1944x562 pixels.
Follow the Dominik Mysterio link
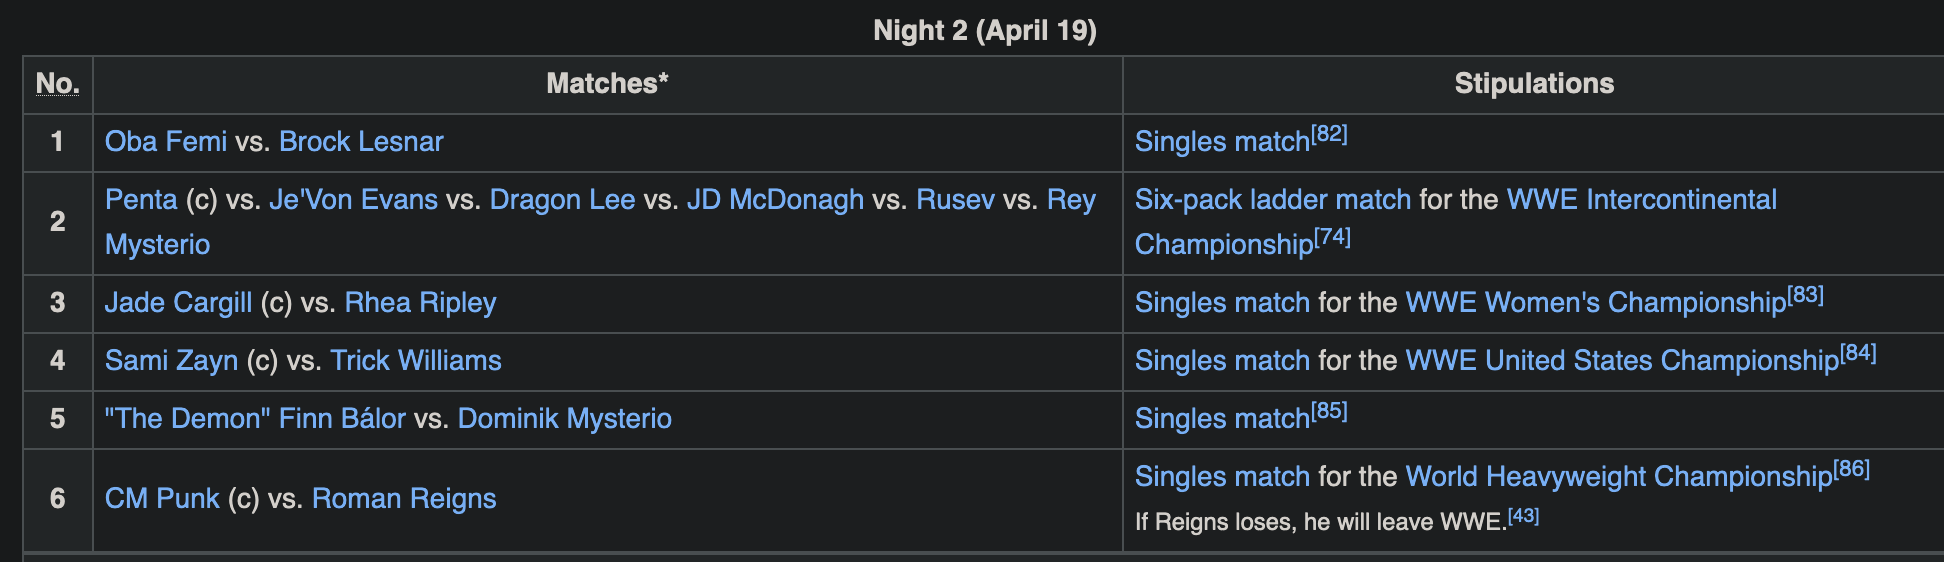click(564, 419)
